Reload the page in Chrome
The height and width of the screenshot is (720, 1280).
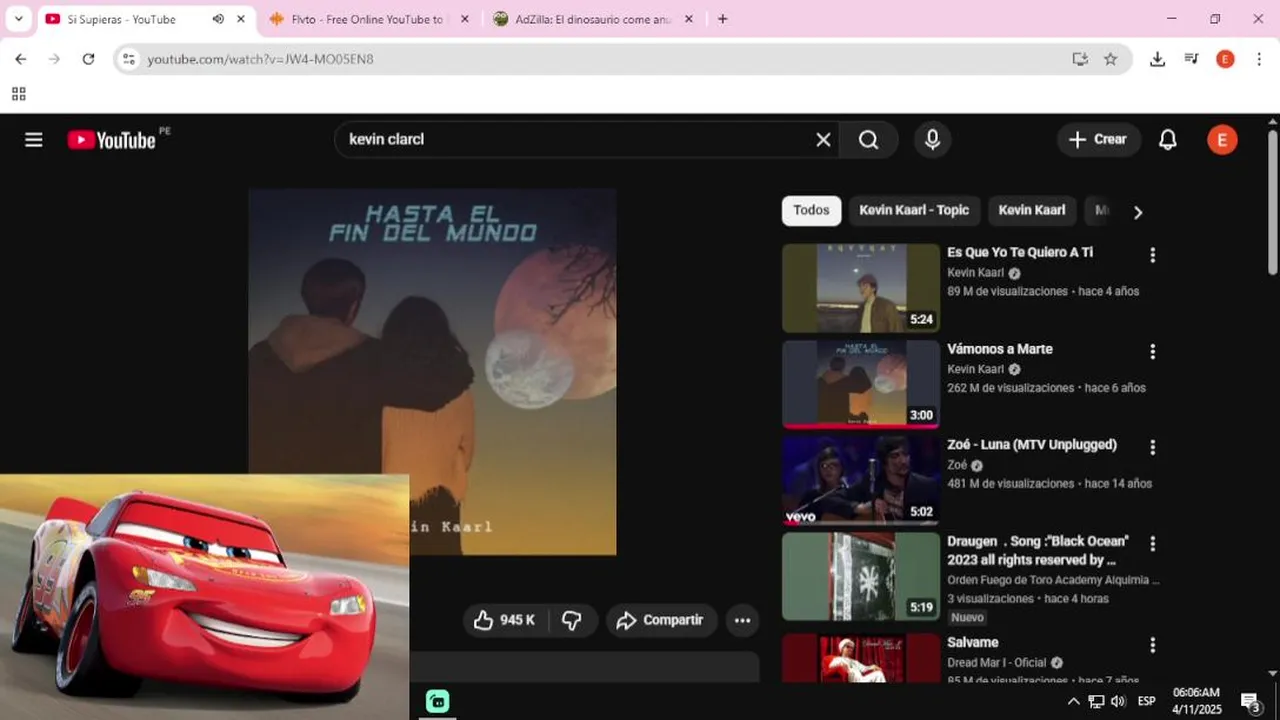click(x=88, y=59)
